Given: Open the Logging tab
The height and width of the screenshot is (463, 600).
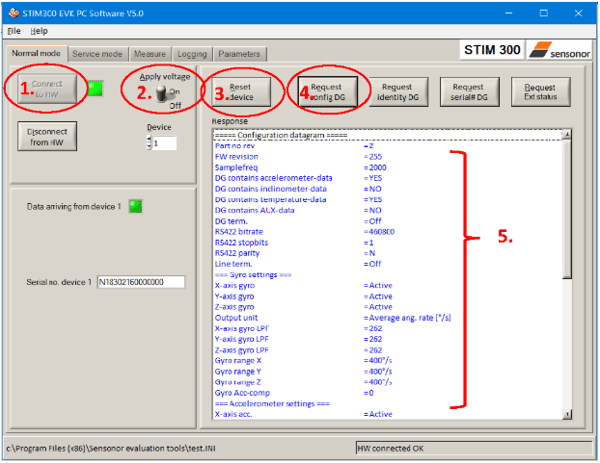Looking at the screenshot, I should (x=192, y=54).
